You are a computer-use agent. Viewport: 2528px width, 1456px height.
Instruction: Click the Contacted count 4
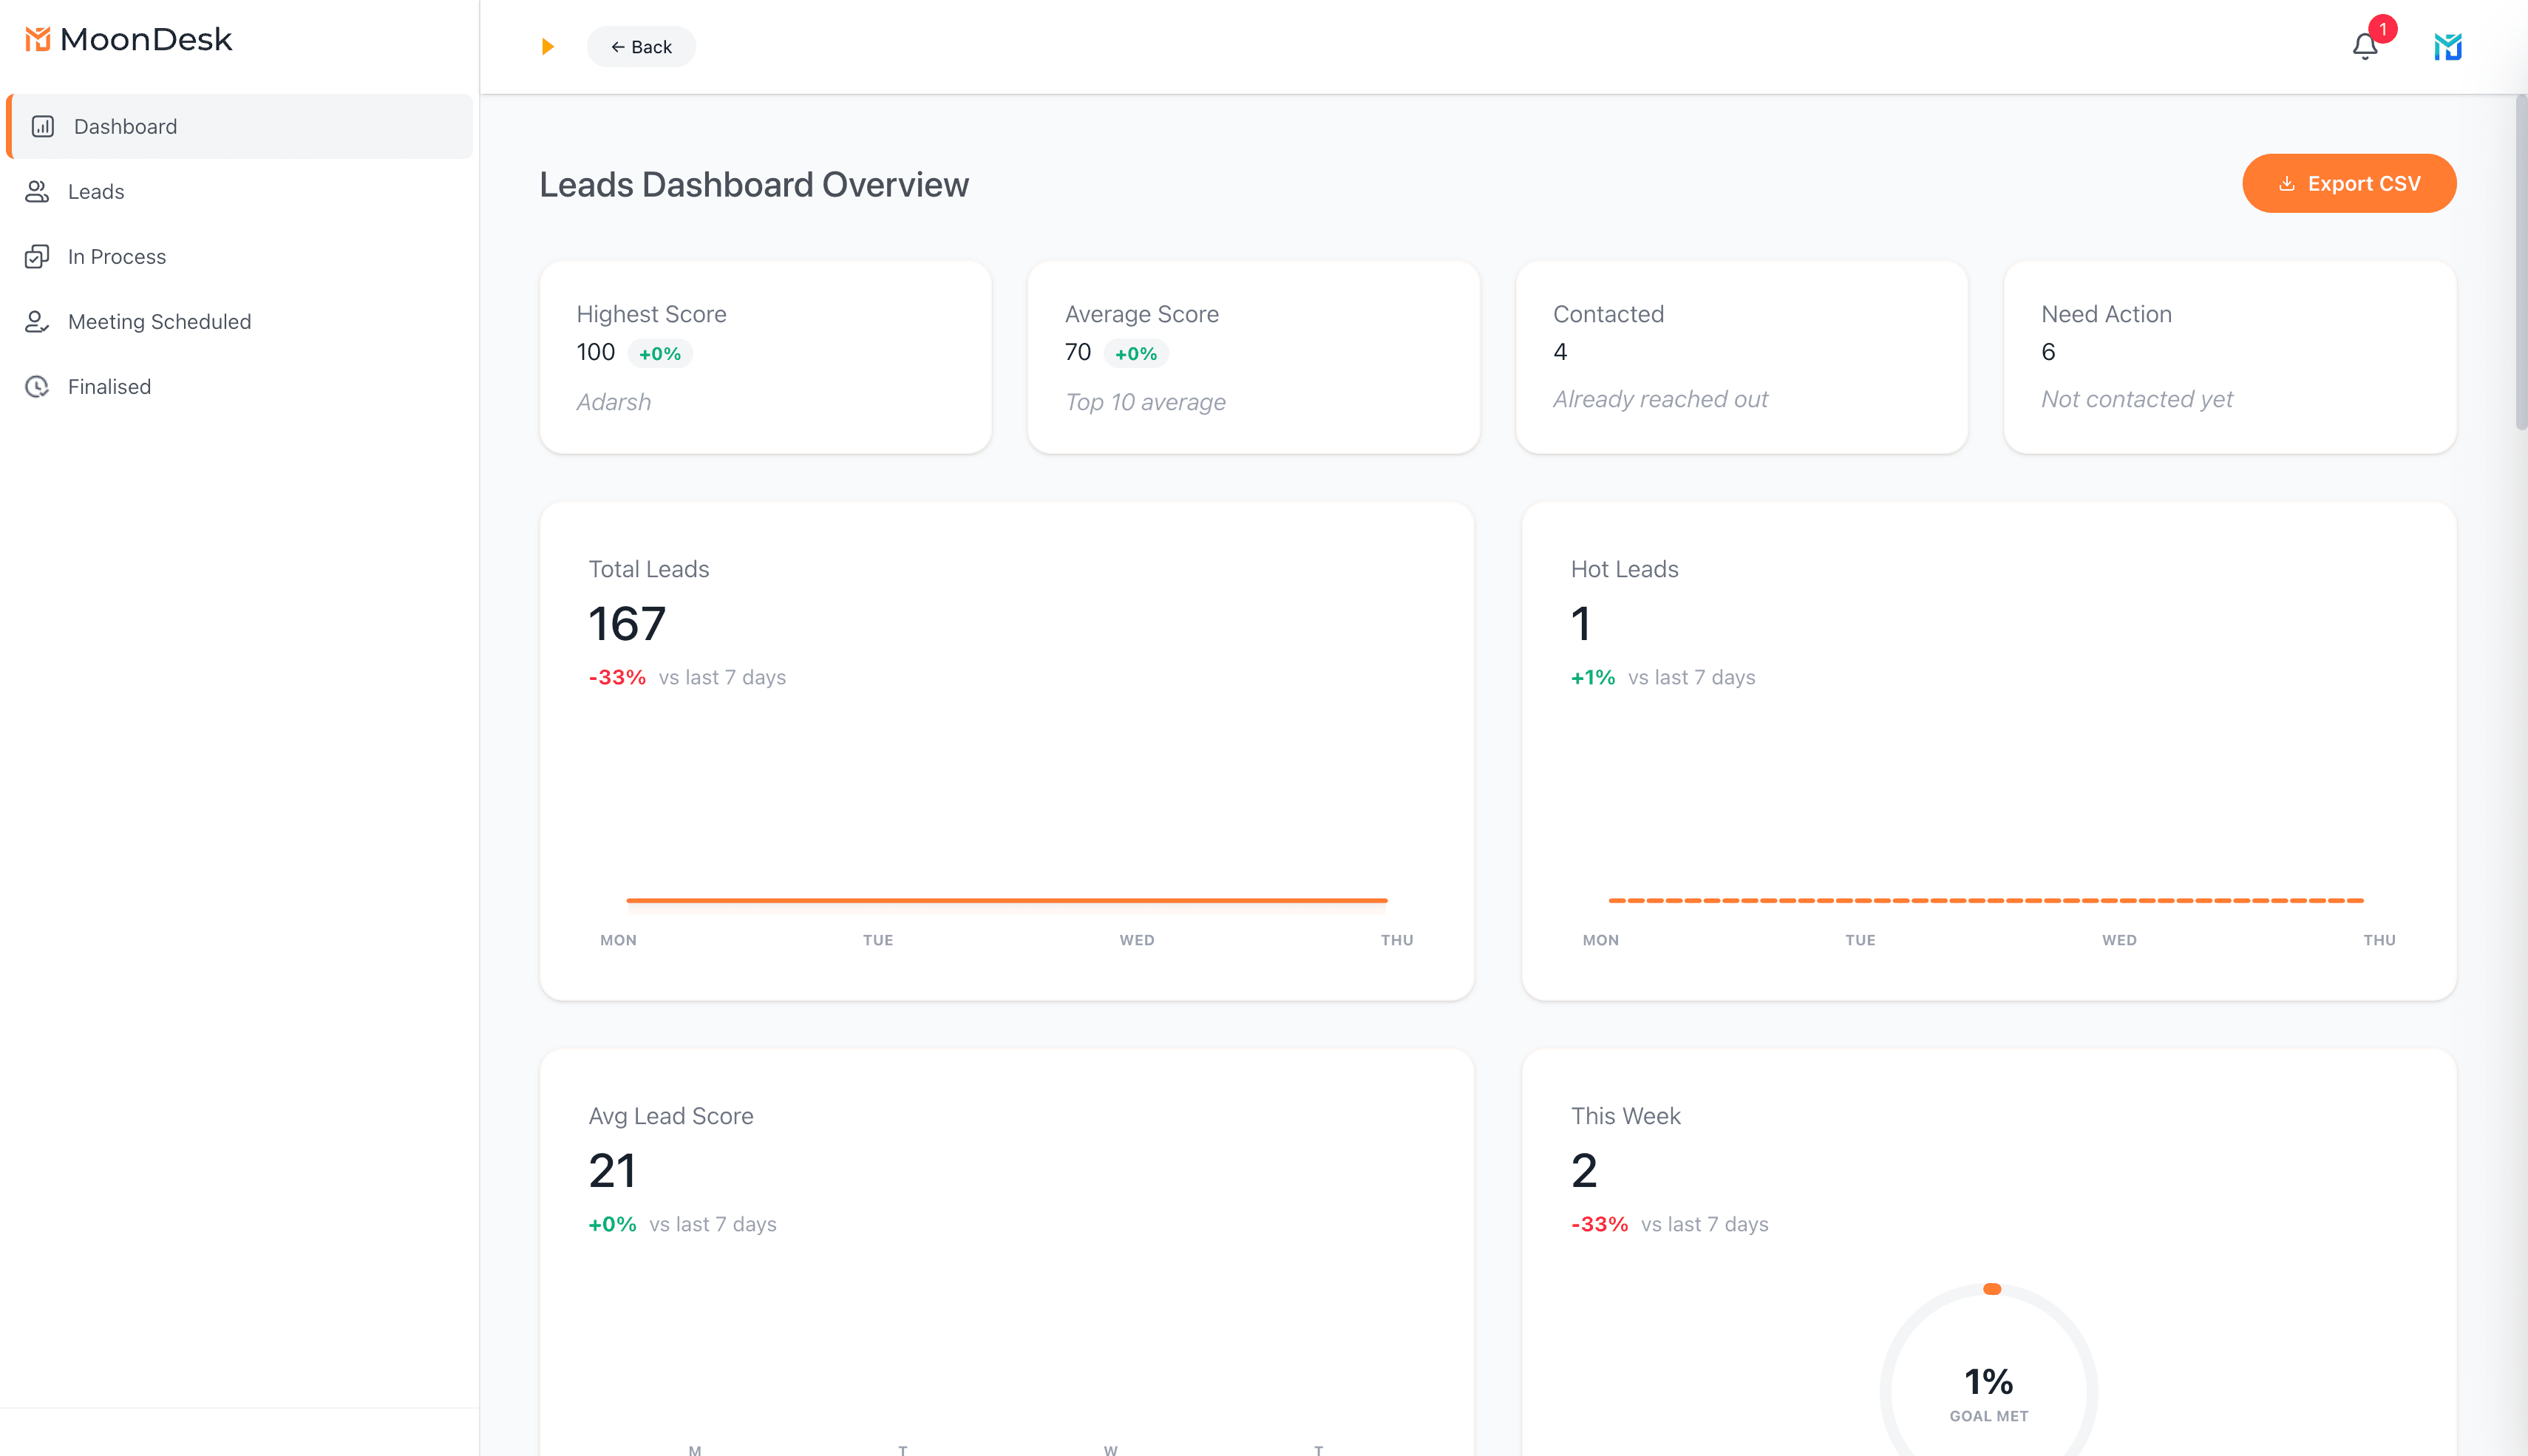click(1560, 352)
